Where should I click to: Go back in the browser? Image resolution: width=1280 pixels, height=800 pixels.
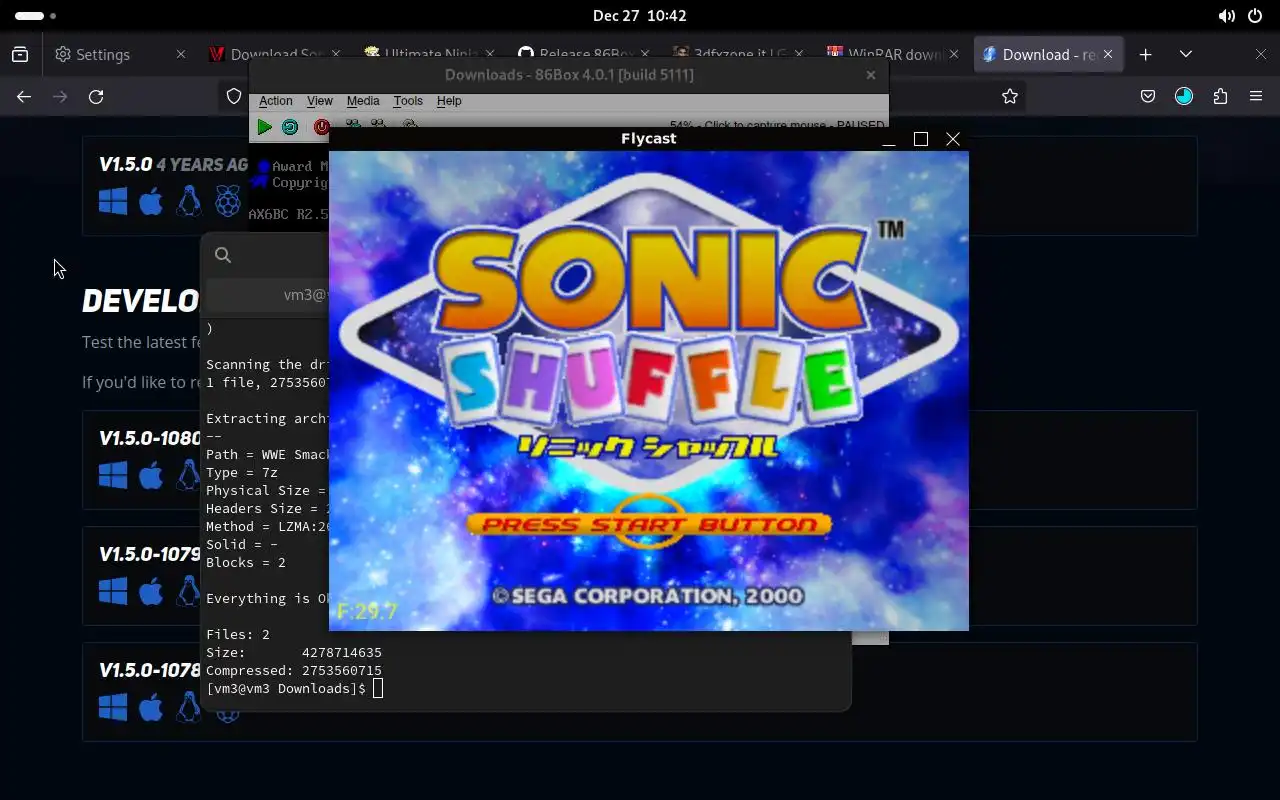pos(24,96)
